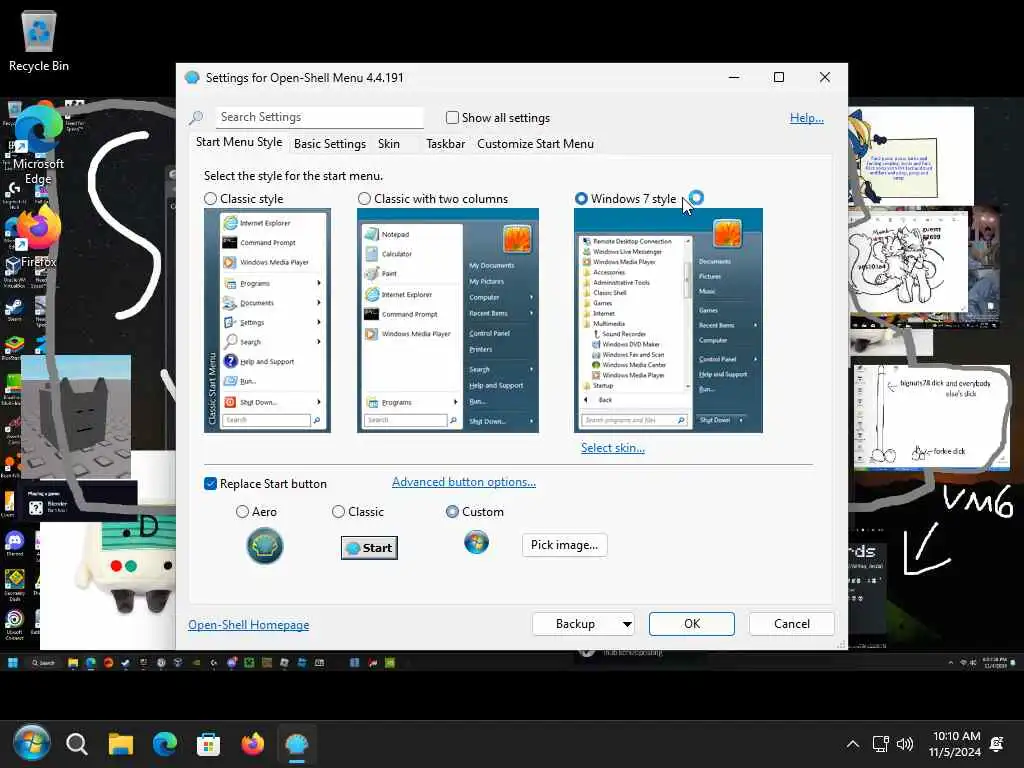Screen dimensions: 1024x768
Task: Choose Custom start button radio
Action: click(x=452, y=512)
